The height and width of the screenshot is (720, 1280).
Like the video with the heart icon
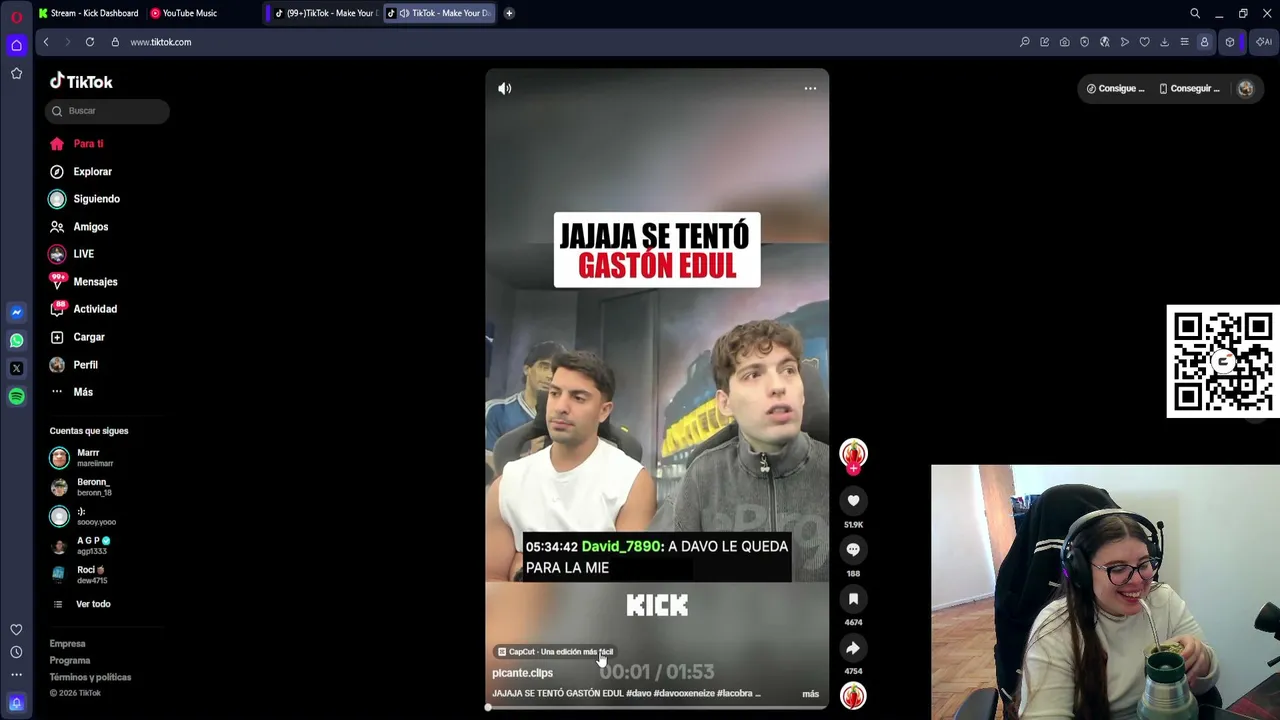[x=853, y=500]
